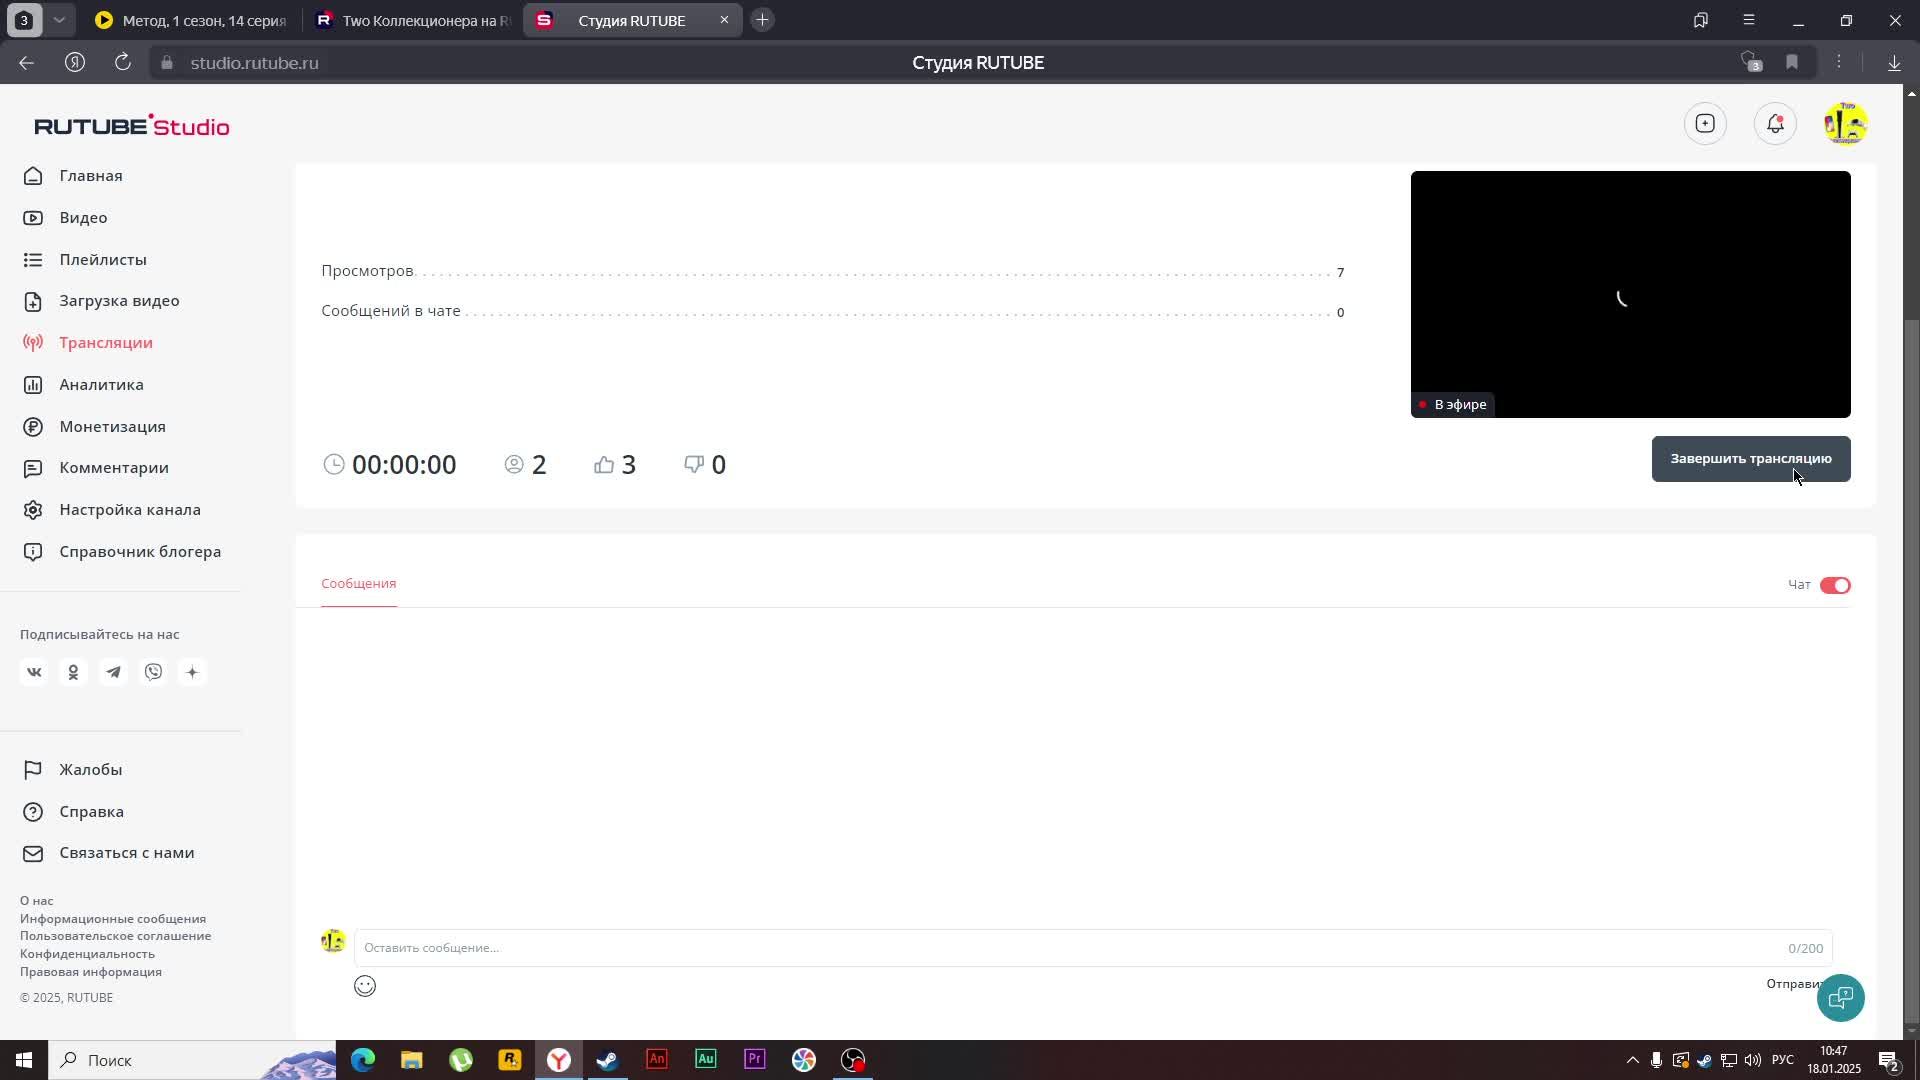Image resolution: width=1920 pixels, height=1080 pixels.
Task: Open the О нас link
Action: click(x=37, y=901)
